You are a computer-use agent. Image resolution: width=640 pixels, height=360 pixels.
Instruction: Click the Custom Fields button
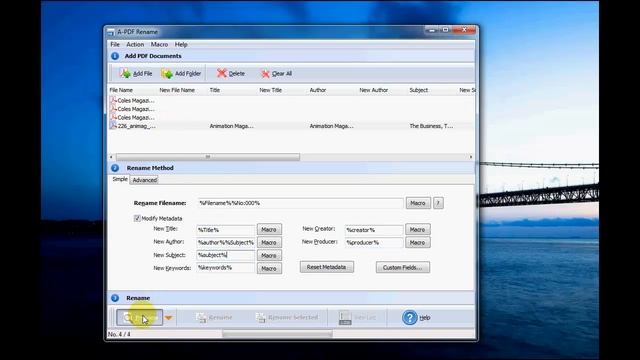[402, 268]
